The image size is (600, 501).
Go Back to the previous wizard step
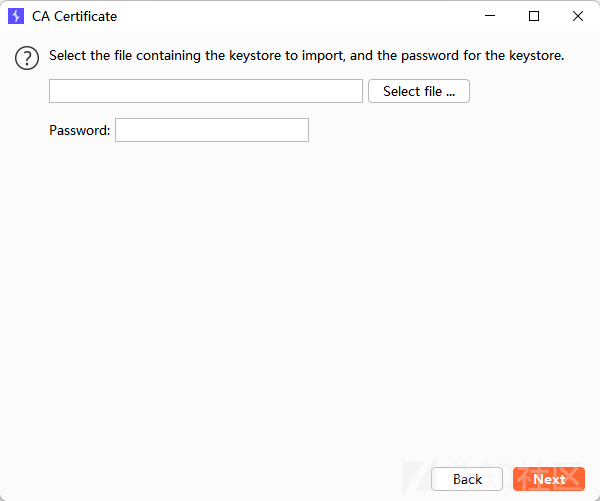(x=467, y=479)
